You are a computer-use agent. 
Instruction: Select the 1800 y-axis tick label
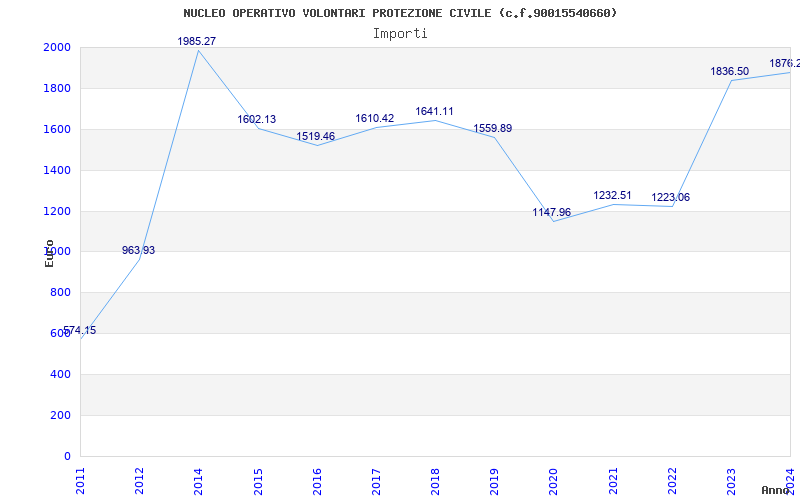pos(57,88)
